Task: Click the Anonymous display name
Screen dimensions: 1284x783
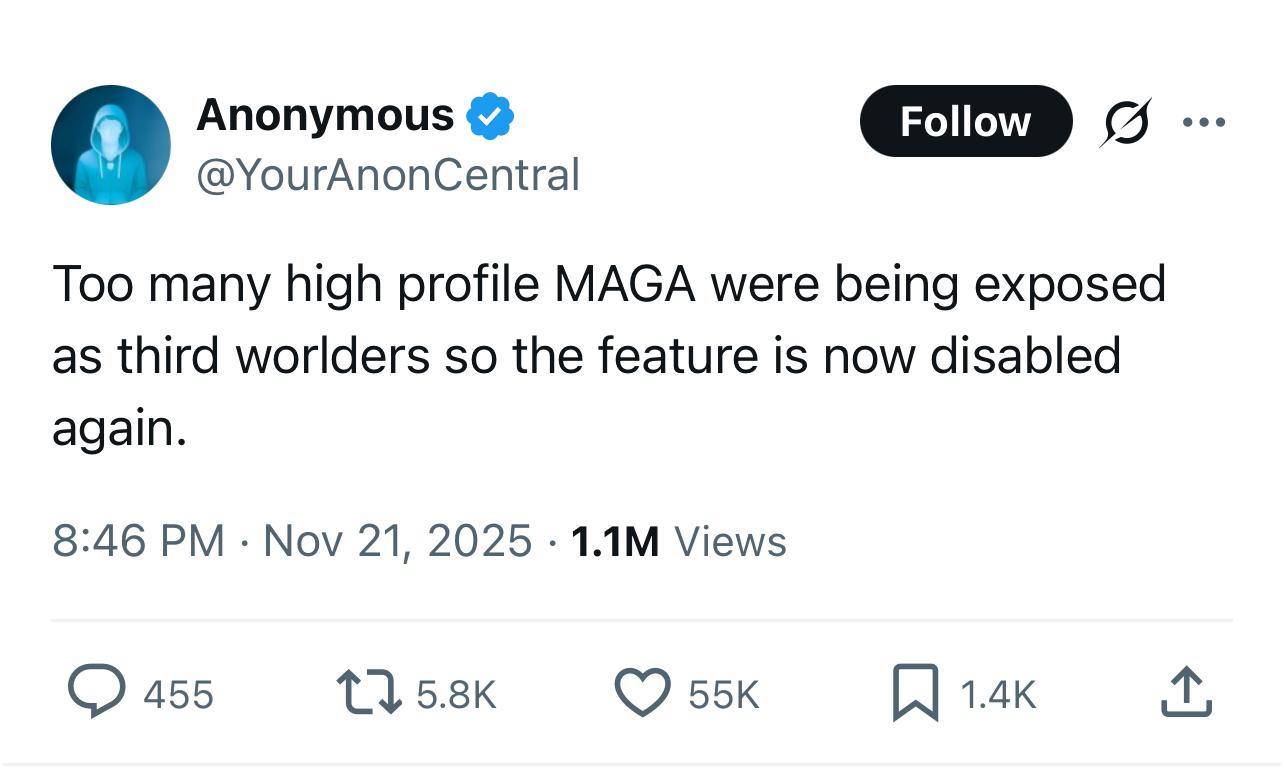Action: [x=325, y=115]
